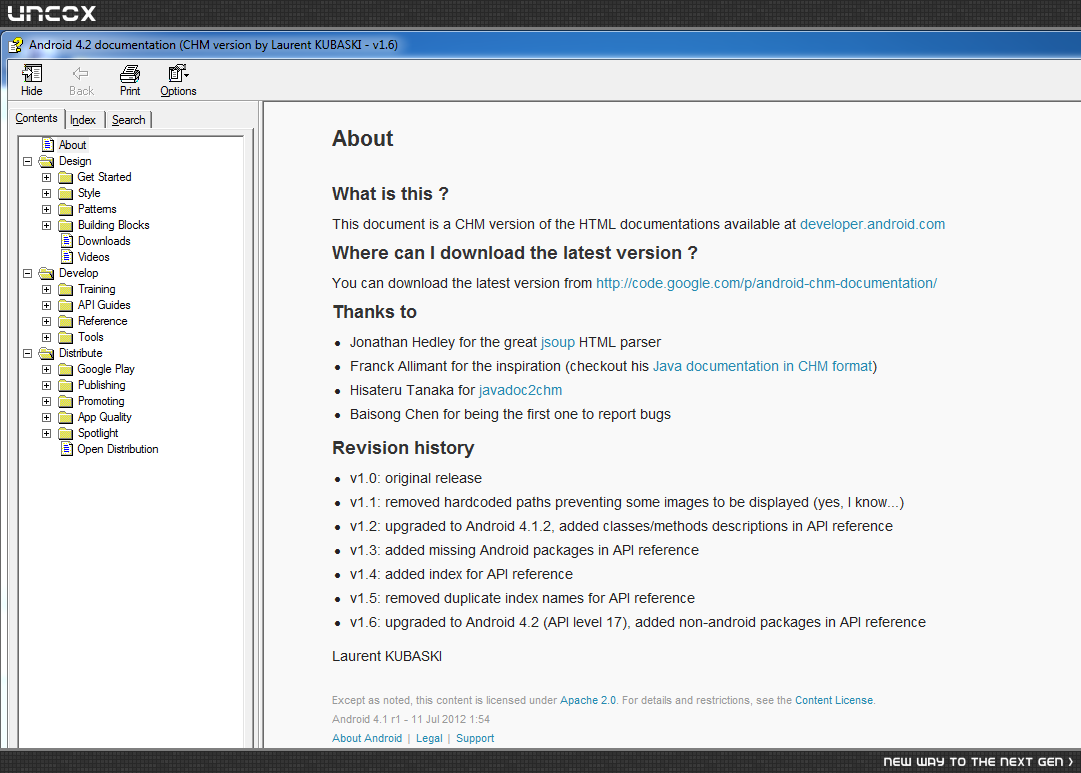Screen dimensions: 1081x773
Task: Click the Open Distribution page icon
Action: coord(67,449)
